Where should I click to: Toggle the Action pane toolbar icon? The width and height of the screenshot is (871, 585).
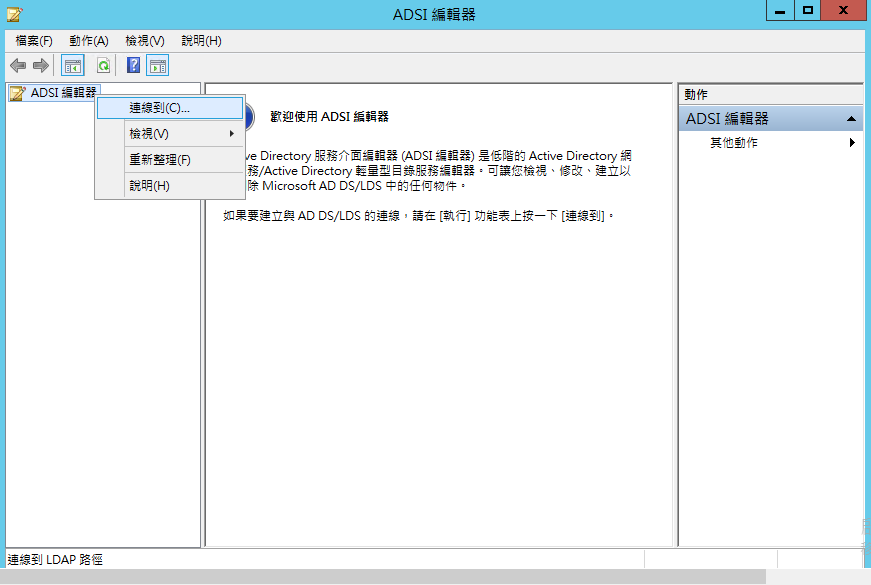[158, 66]
